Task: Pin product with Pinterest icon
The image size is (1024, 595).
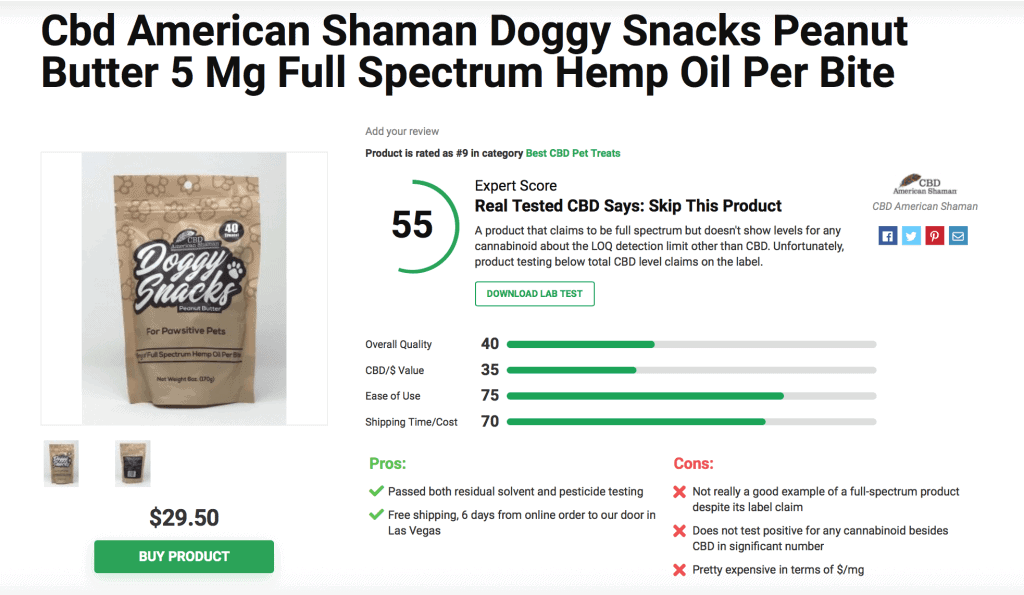Action: pos(935,236)
